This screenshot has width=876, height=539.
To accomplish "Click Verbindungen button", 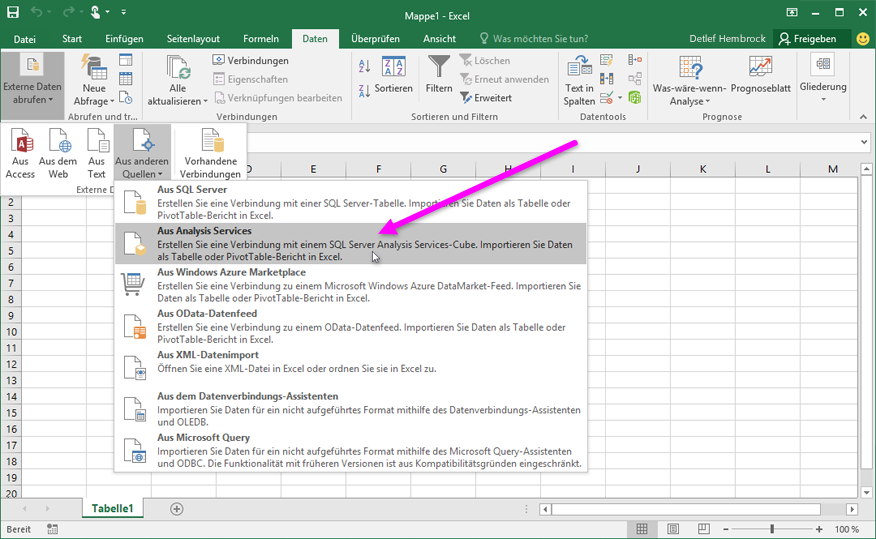I will (x=251, y=60).
